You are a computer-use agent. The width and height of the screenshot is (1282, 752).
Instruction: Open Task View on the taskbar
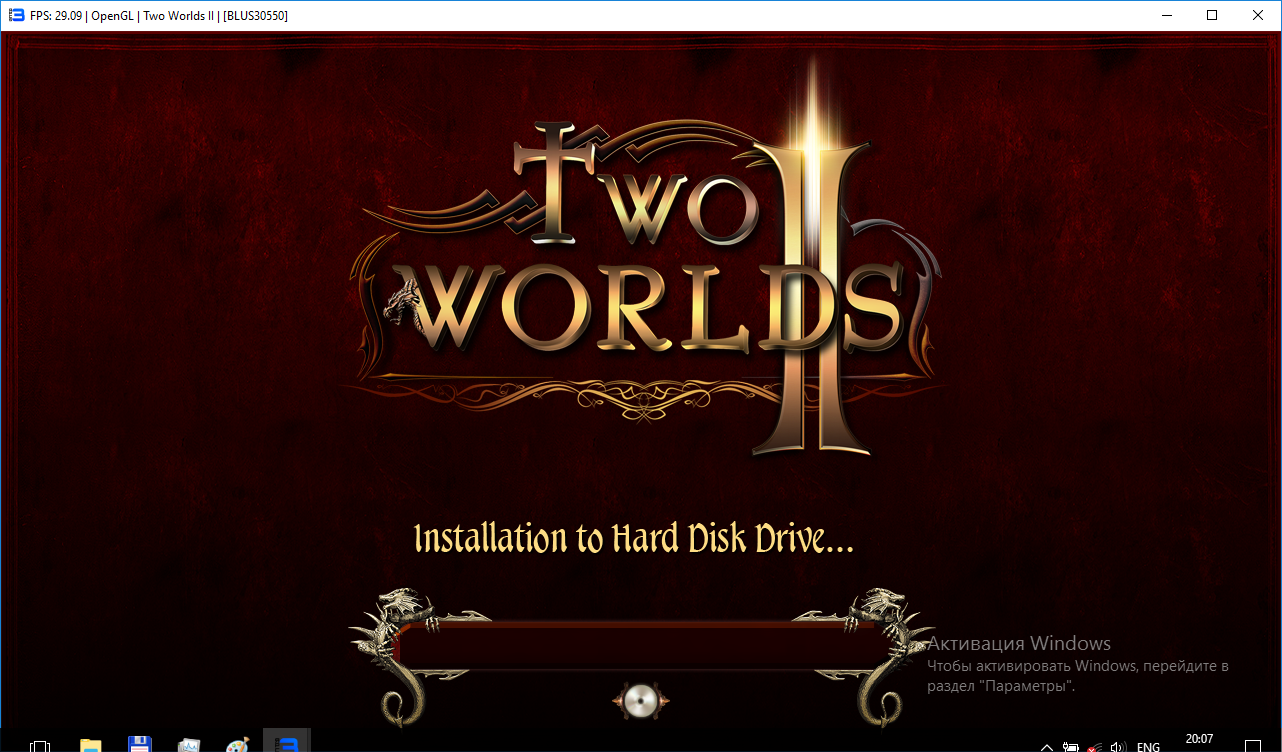click(40, 745)
